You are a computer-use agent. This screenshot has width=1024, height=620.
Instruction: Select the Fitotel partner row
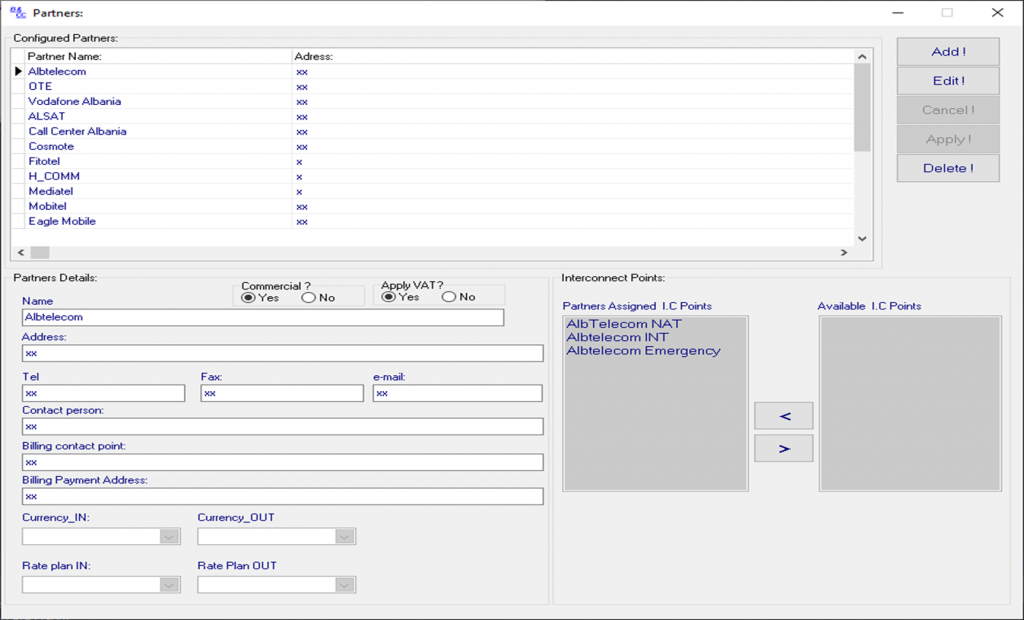pos(432,161)
